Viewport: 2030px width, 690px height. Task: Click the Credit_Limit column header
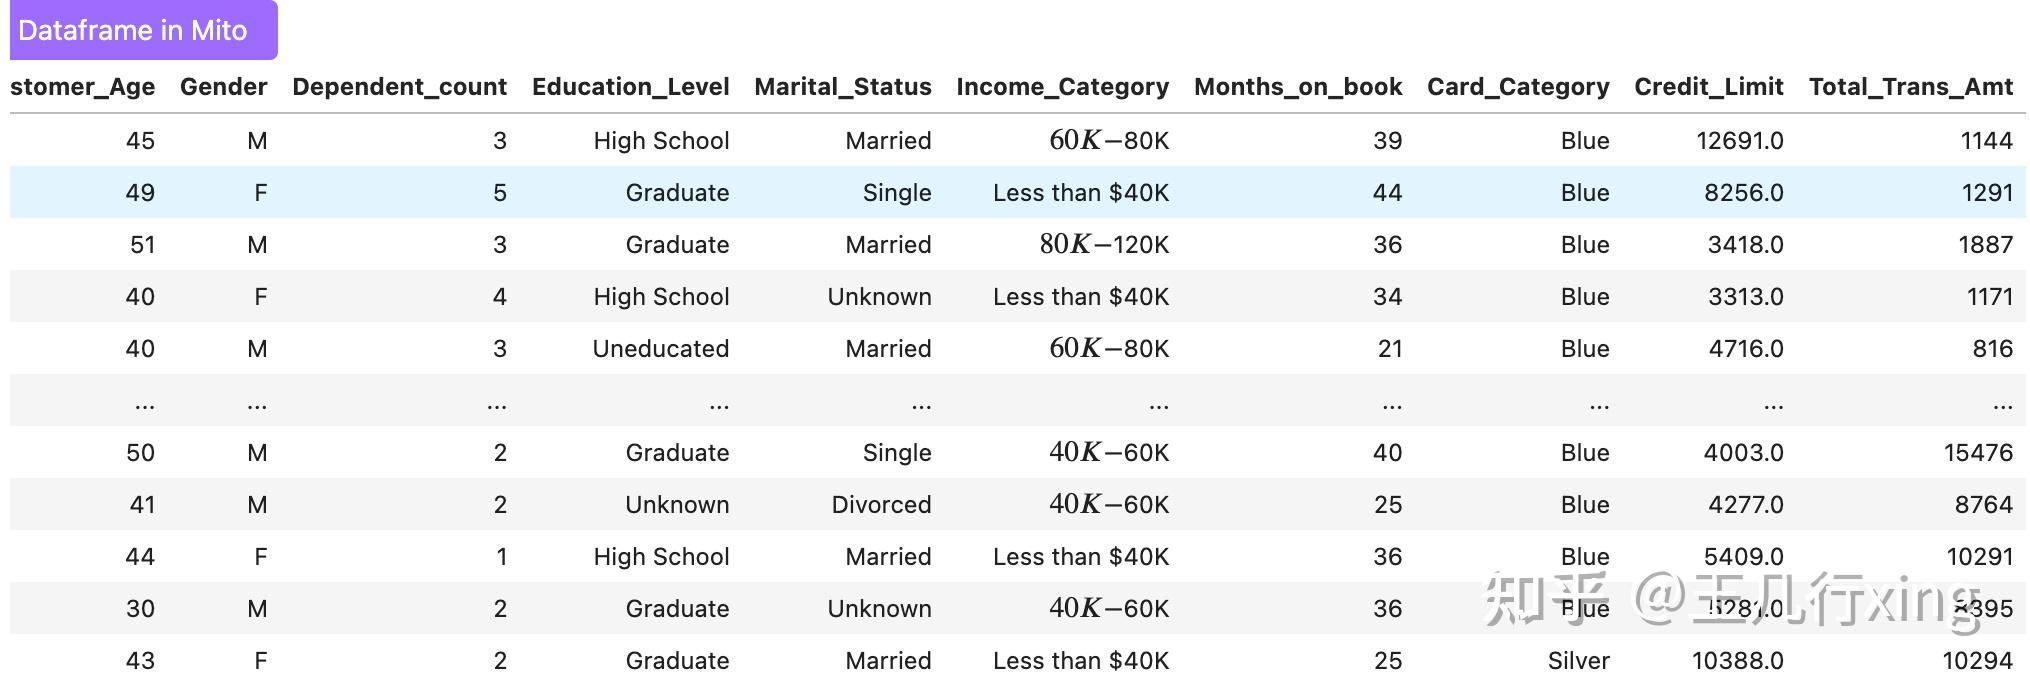[x=1708, y=87]
